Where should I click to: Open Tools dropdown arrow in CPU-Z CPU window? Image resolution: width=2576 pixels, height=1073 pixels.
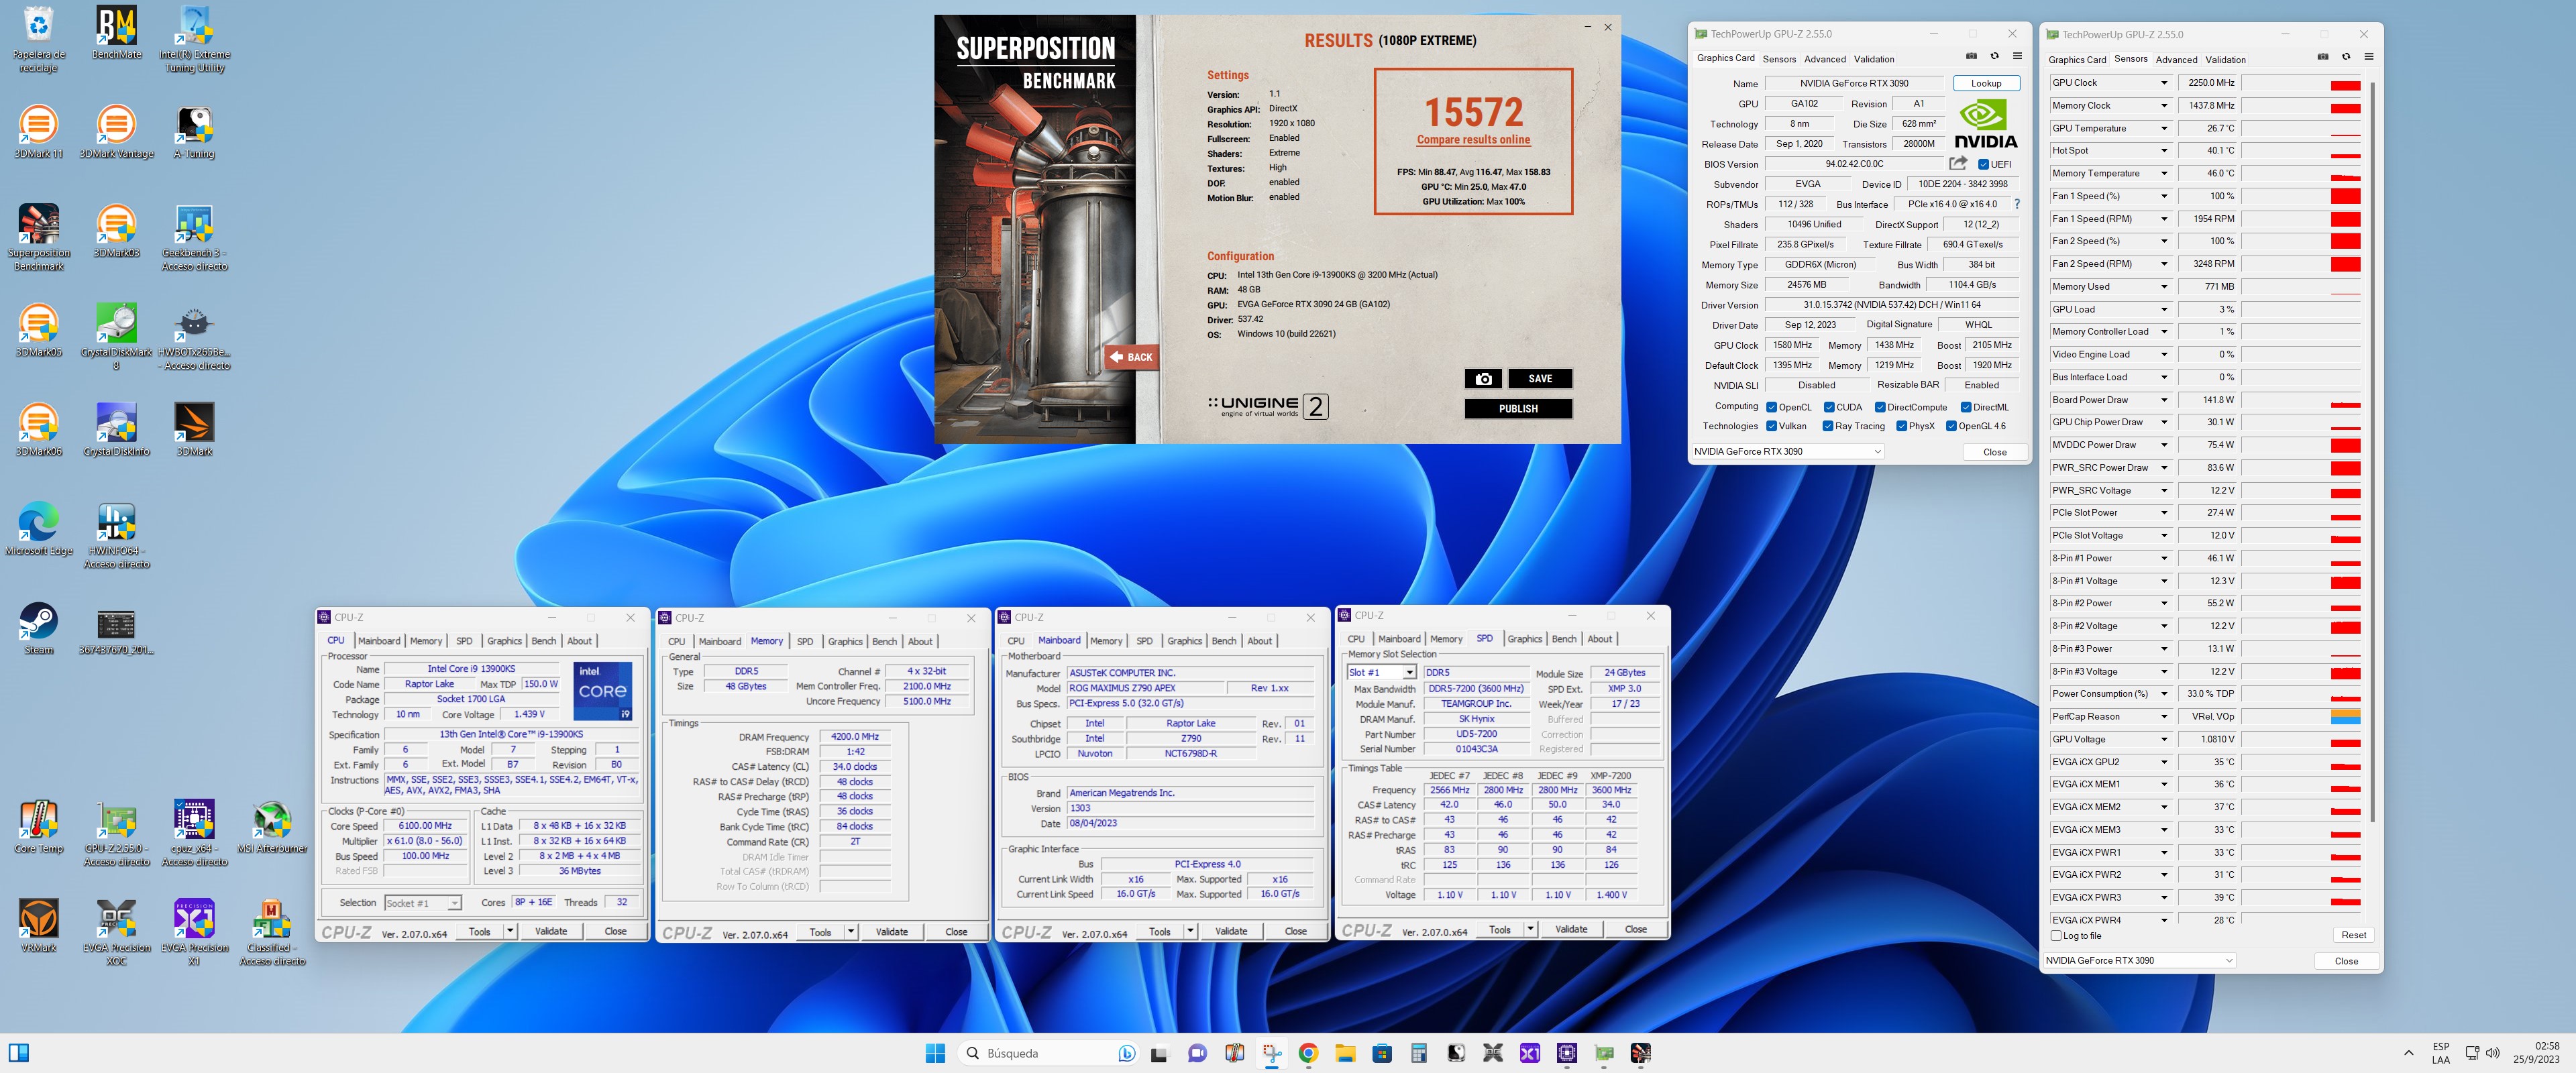point(510,931)
